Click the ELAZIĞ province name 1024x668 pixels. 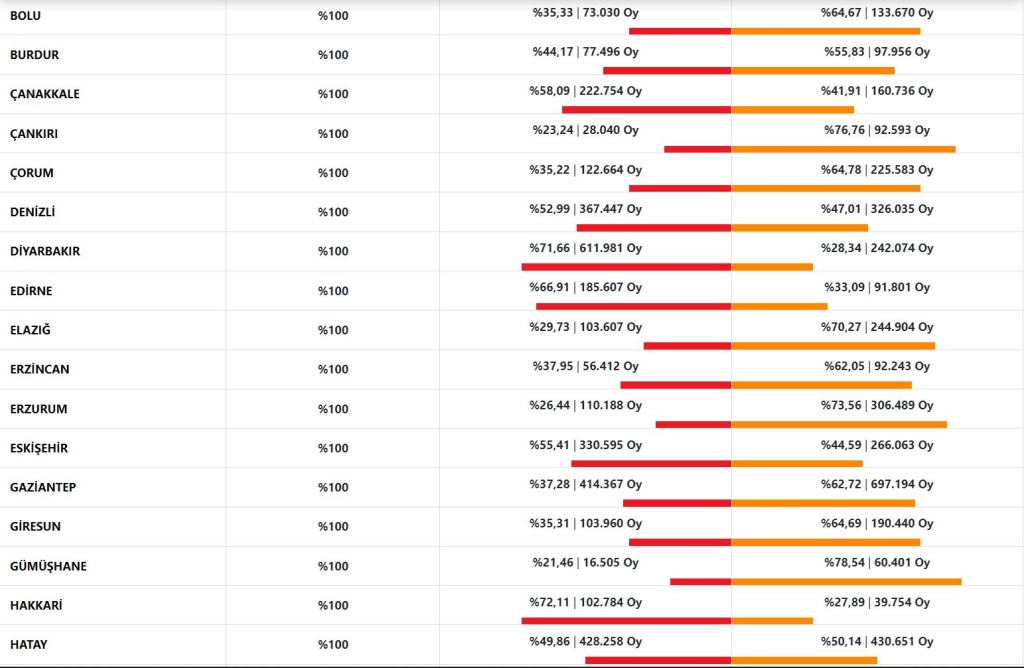(30, 330)
